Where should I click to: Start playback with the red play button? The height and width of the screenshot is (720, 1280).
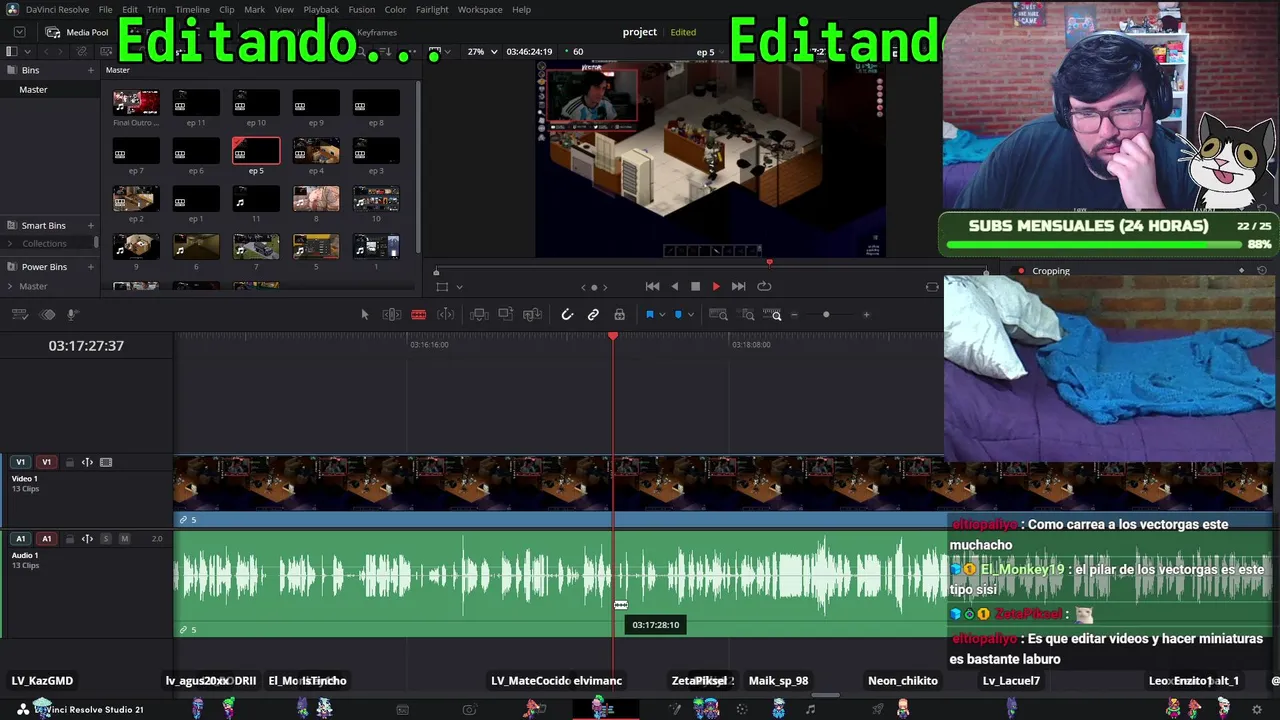(716, 286)
